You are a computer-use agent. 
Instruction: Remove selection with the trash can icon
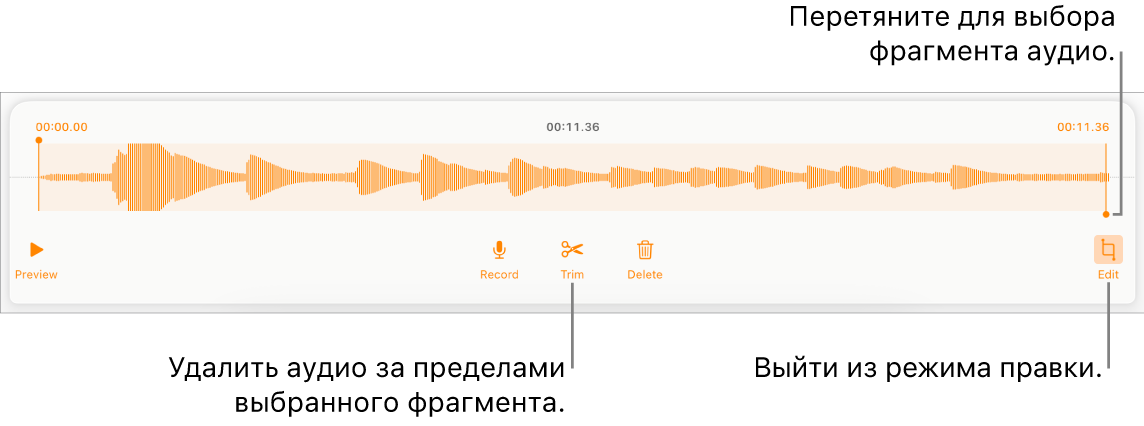pos(645,250)
